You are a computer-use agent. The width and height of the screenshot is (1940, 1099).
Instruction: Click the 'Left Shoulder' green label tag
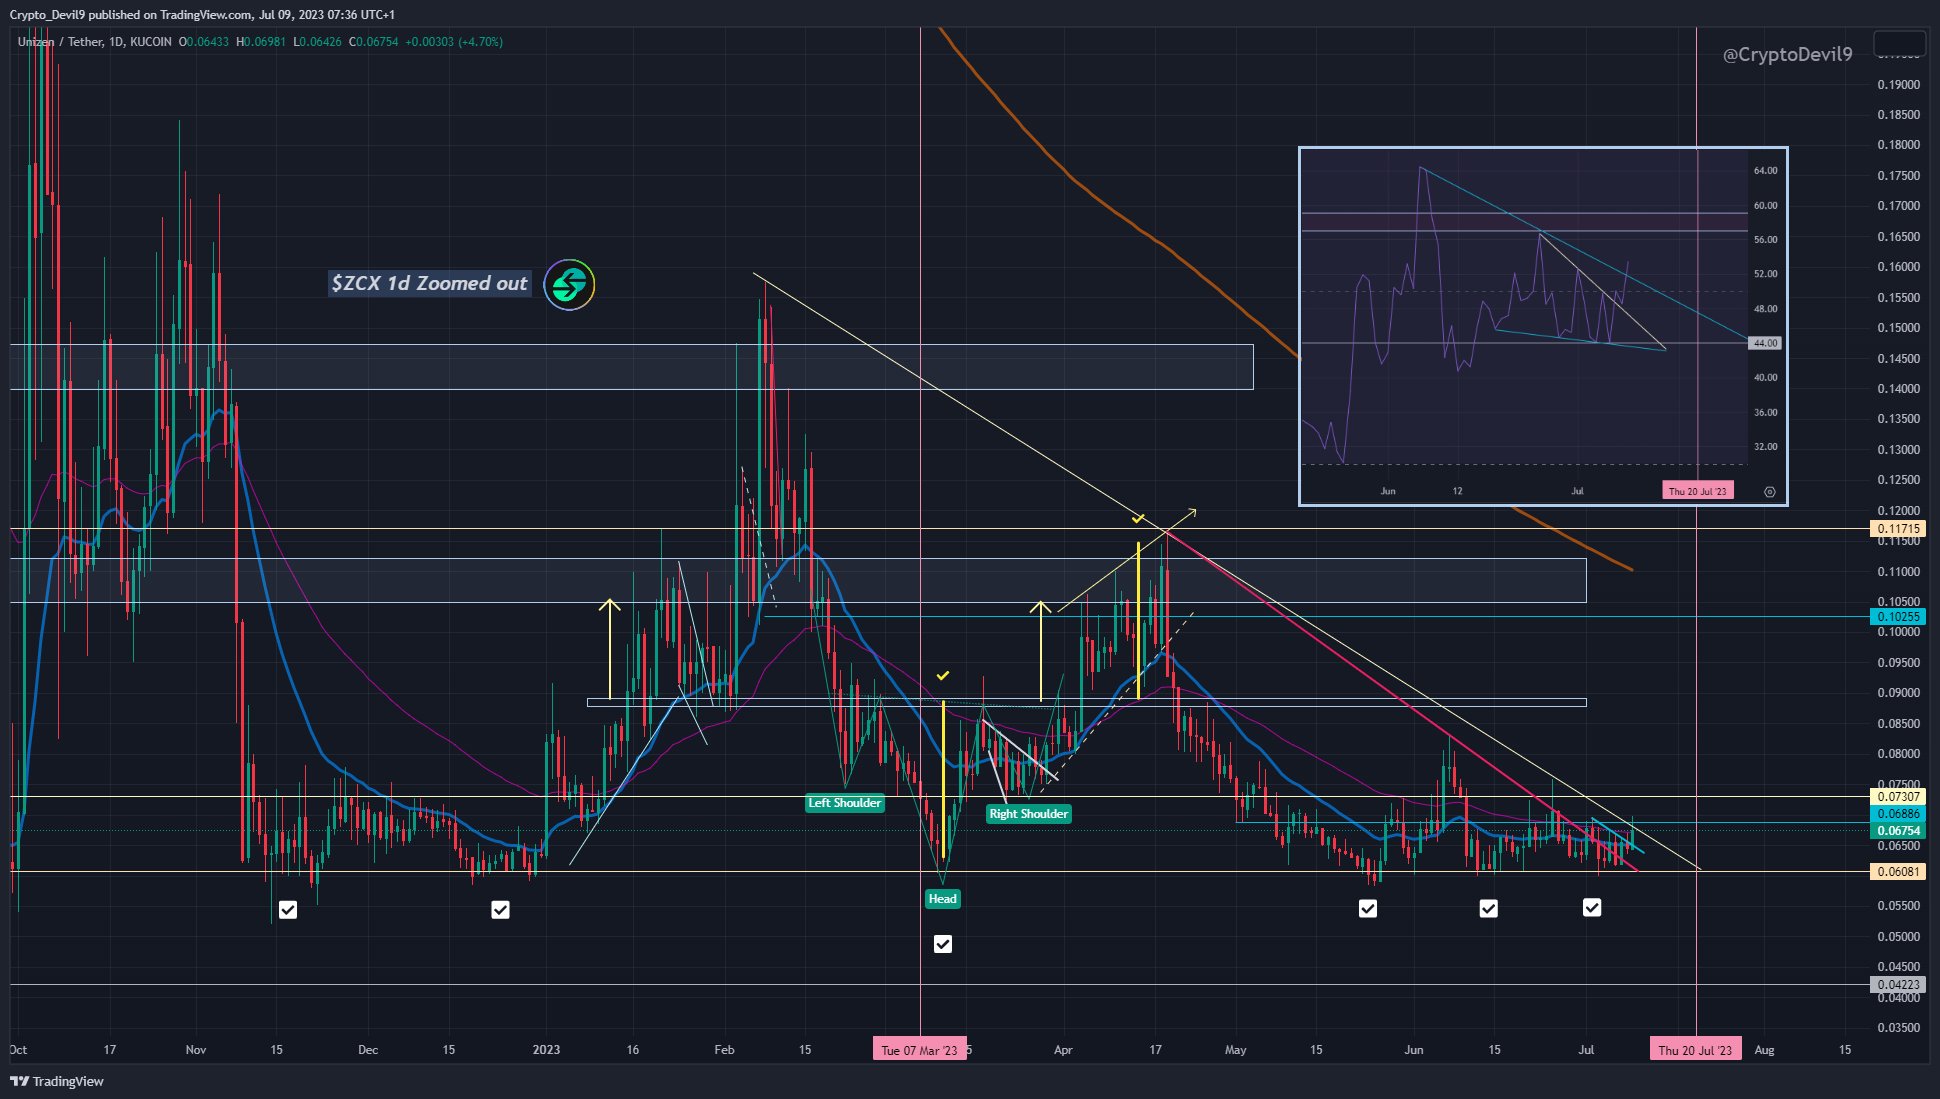tap(845, 803)
